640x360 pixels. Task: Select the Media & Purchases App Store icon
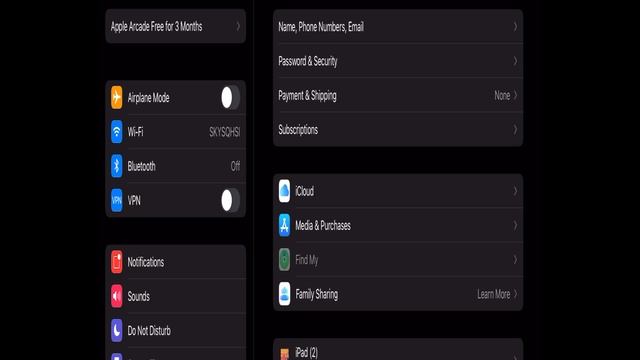[x=284, y=225]
